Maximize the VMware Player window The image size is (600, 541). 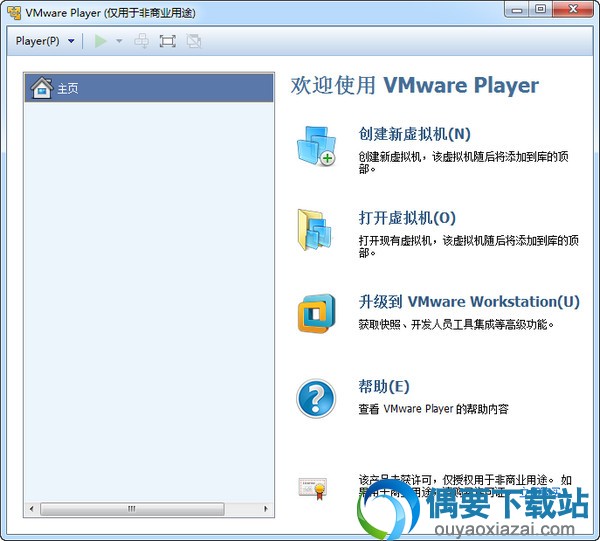540,10
